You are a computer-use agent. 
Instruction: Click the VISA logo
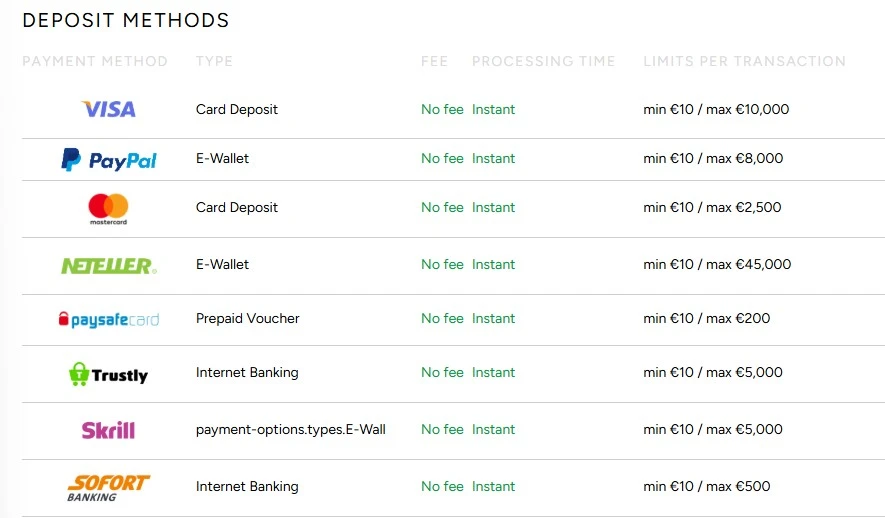108,109
